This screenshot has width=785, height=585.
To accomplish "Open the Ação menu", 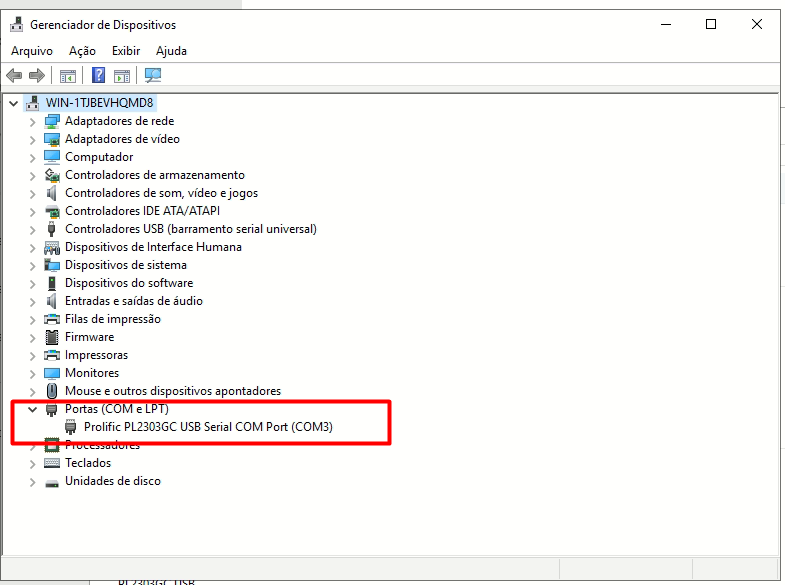I will tap(83, 51).
